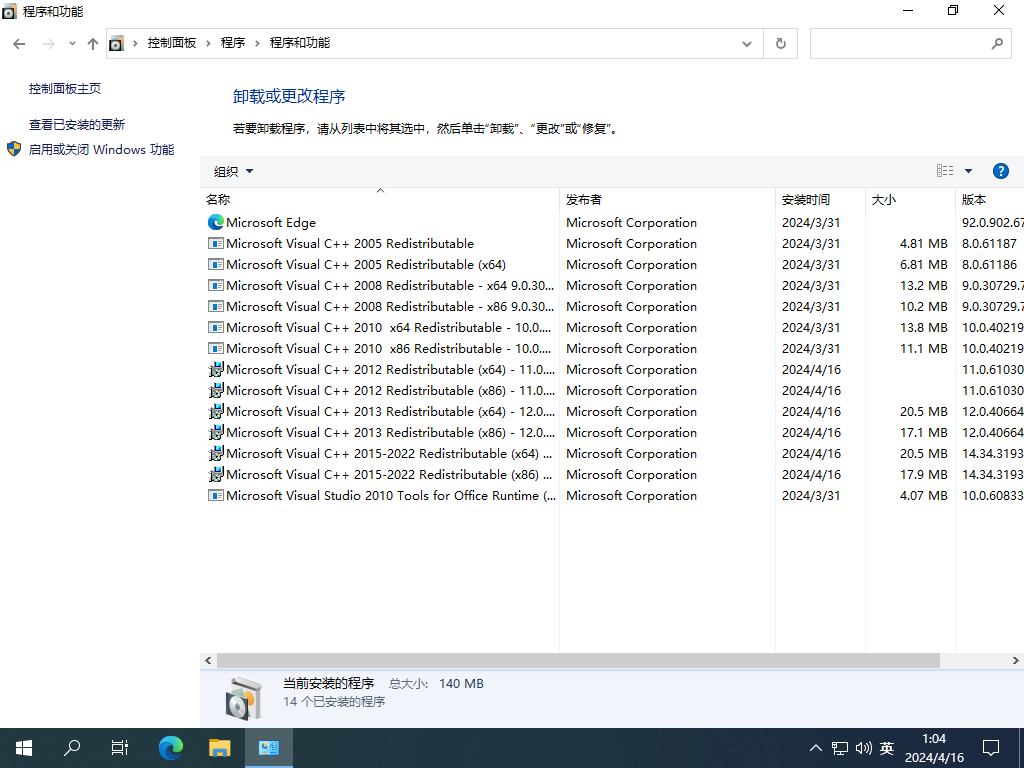Open notification center icon
Viewport: 1024px width, 768px height.
pos(991,748)
